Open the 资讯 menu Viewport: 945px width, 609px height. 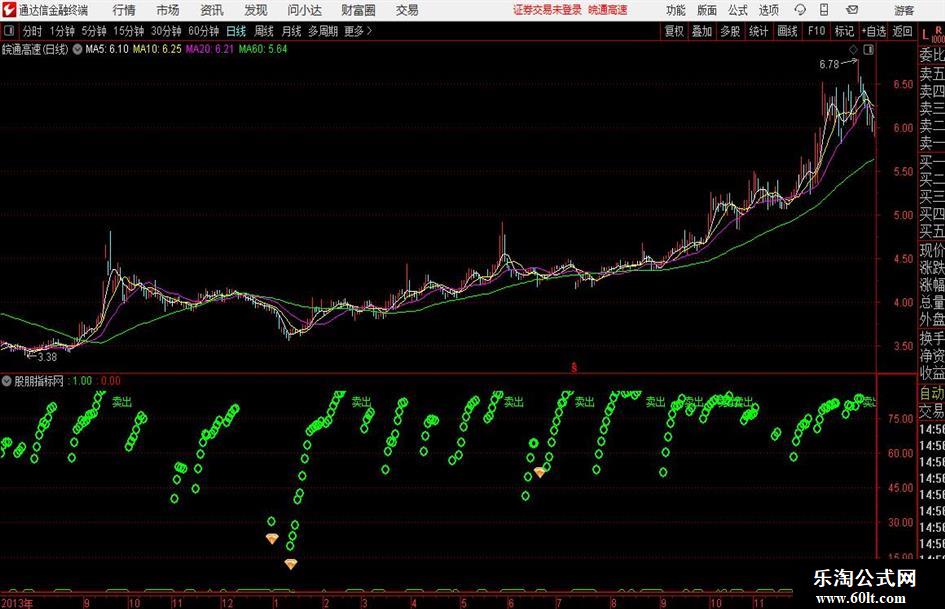point(212,10)
